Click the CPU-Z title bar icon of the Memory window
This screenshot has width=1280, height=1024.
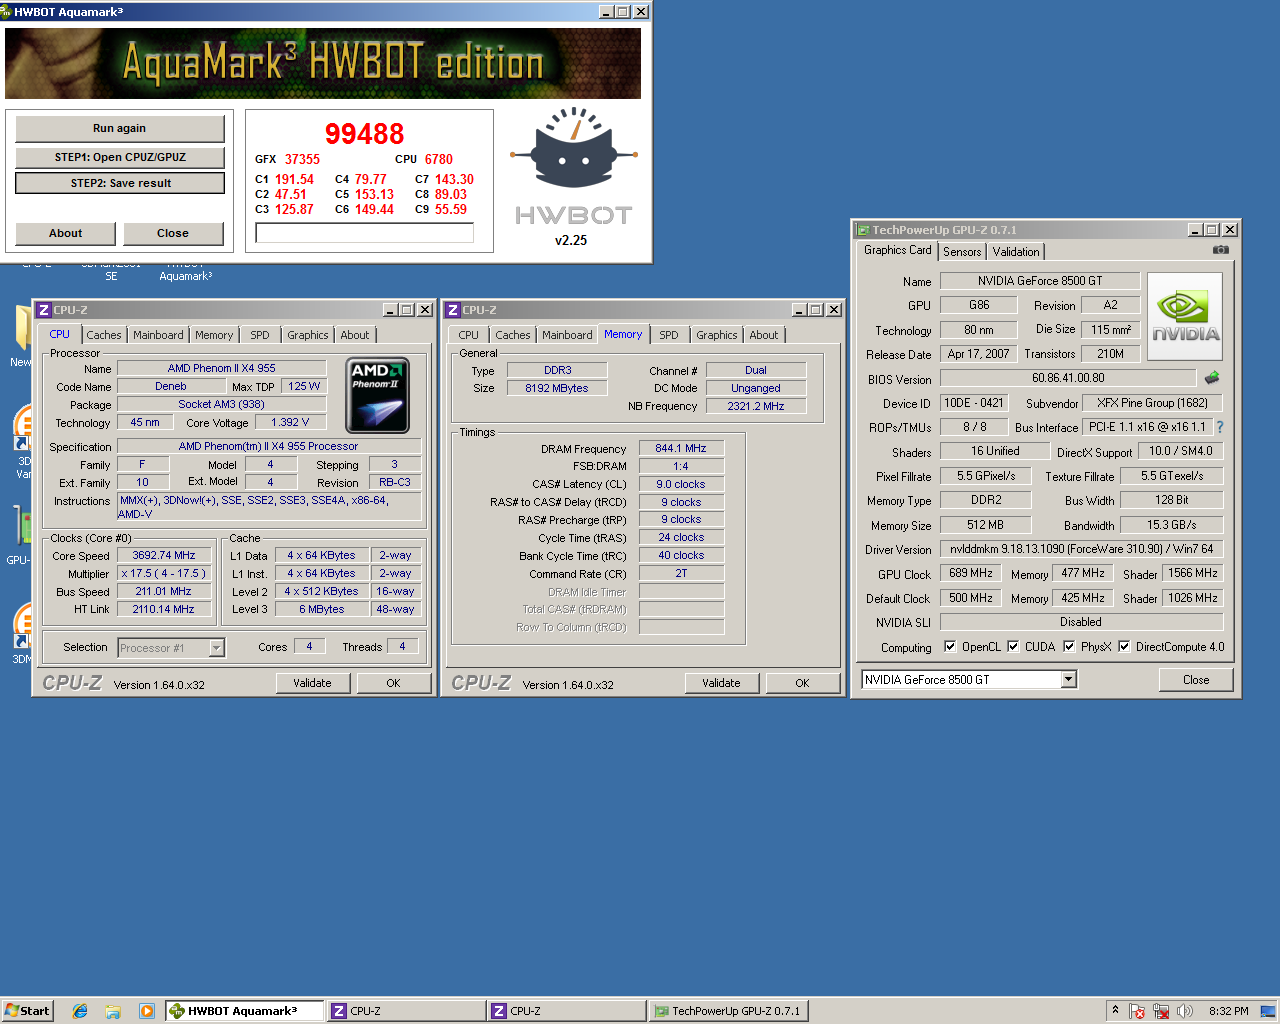pyautogui.click(x=452, y=310)
